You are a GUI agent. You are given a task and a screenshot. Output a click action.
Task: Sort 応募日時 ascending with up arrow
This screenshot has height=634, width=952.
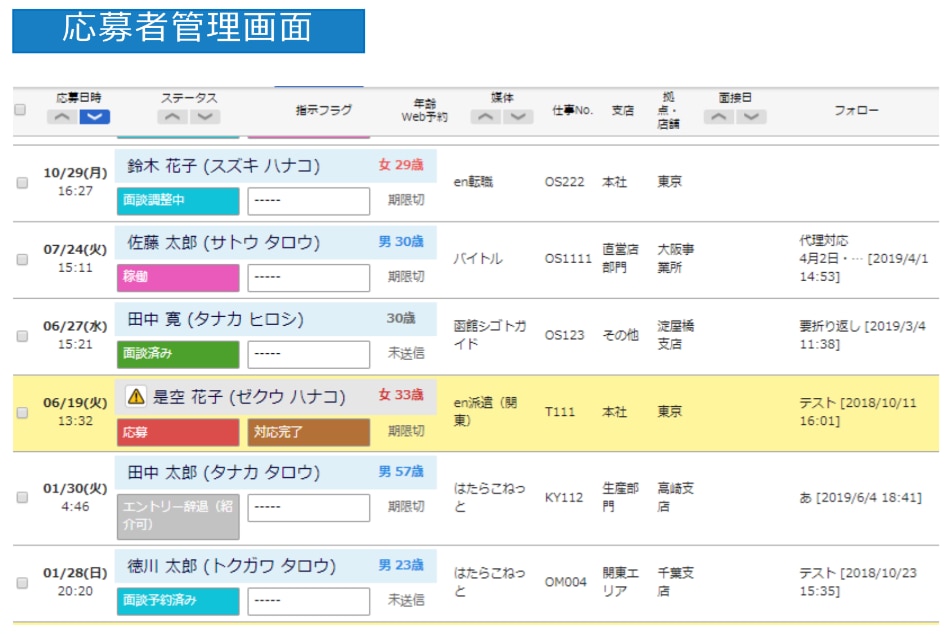point(62,117)
